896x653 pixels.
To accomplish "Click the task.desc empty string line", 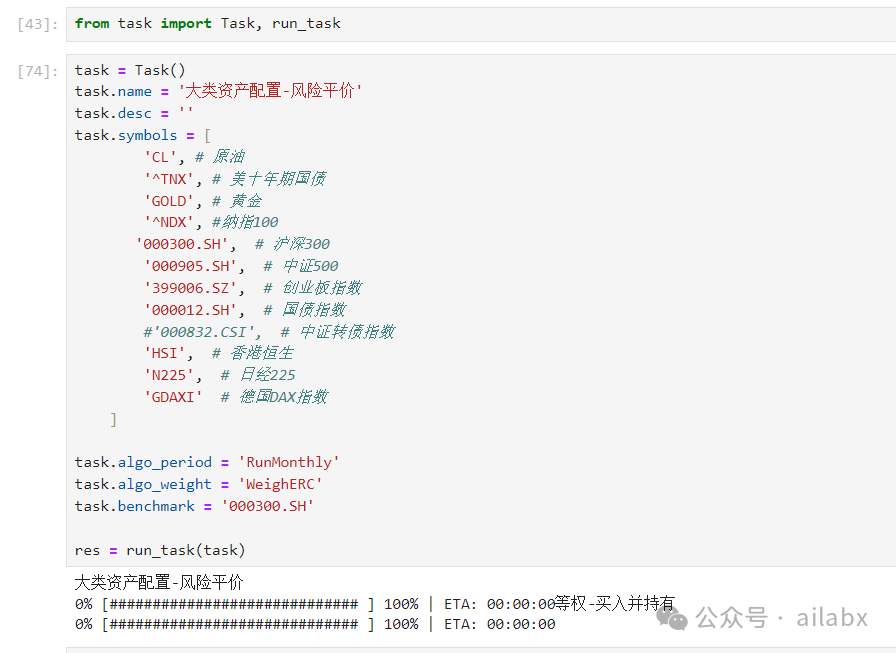I will pyautogui.click(x=134, y=113).
